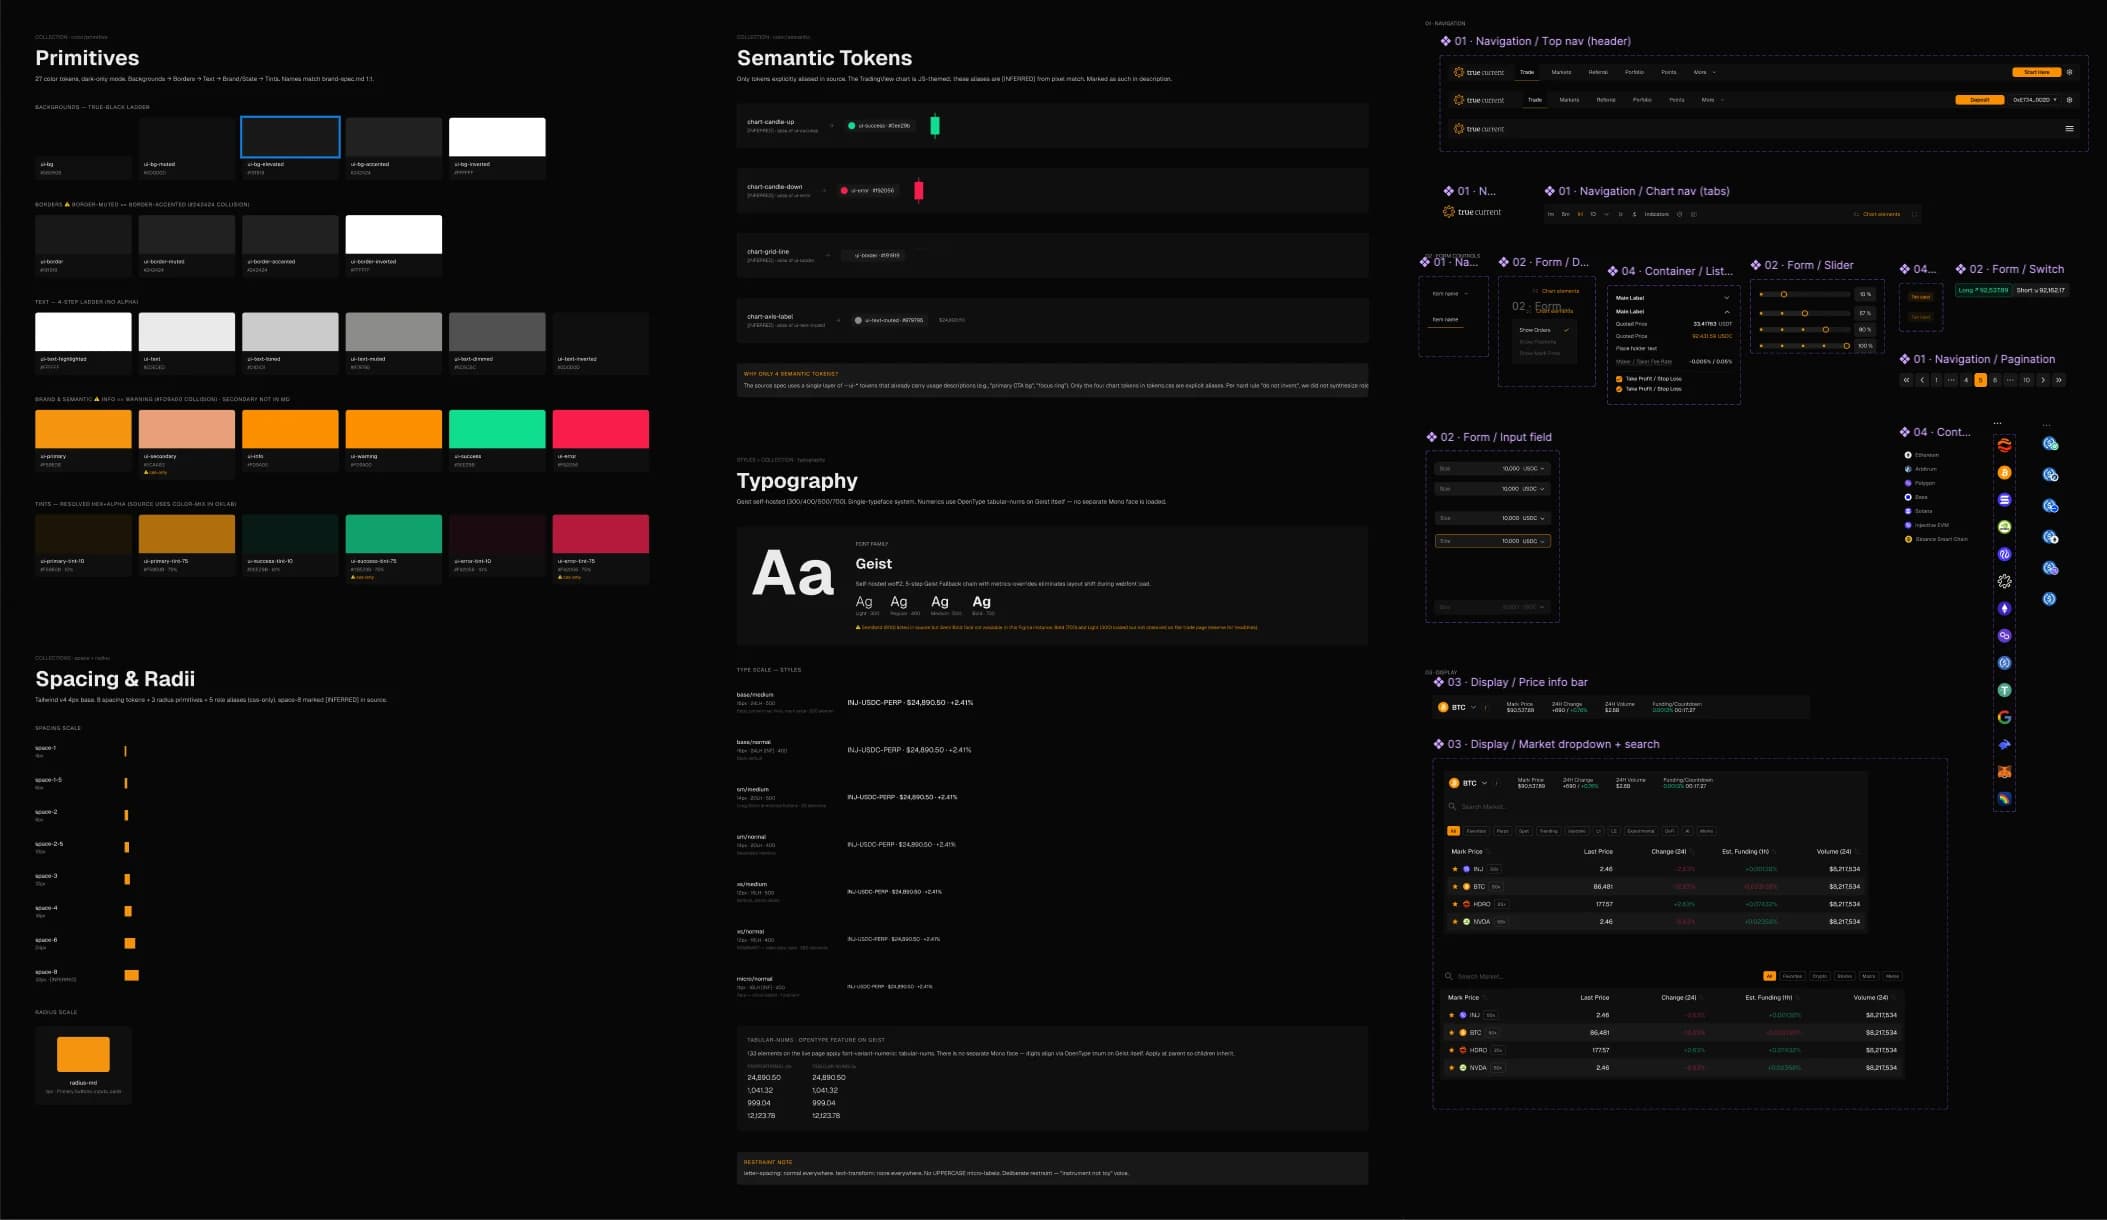Toggle the favorite star for INJ in the upper table
The image size is (2107, 1220).
click(x=1454, y=869)
